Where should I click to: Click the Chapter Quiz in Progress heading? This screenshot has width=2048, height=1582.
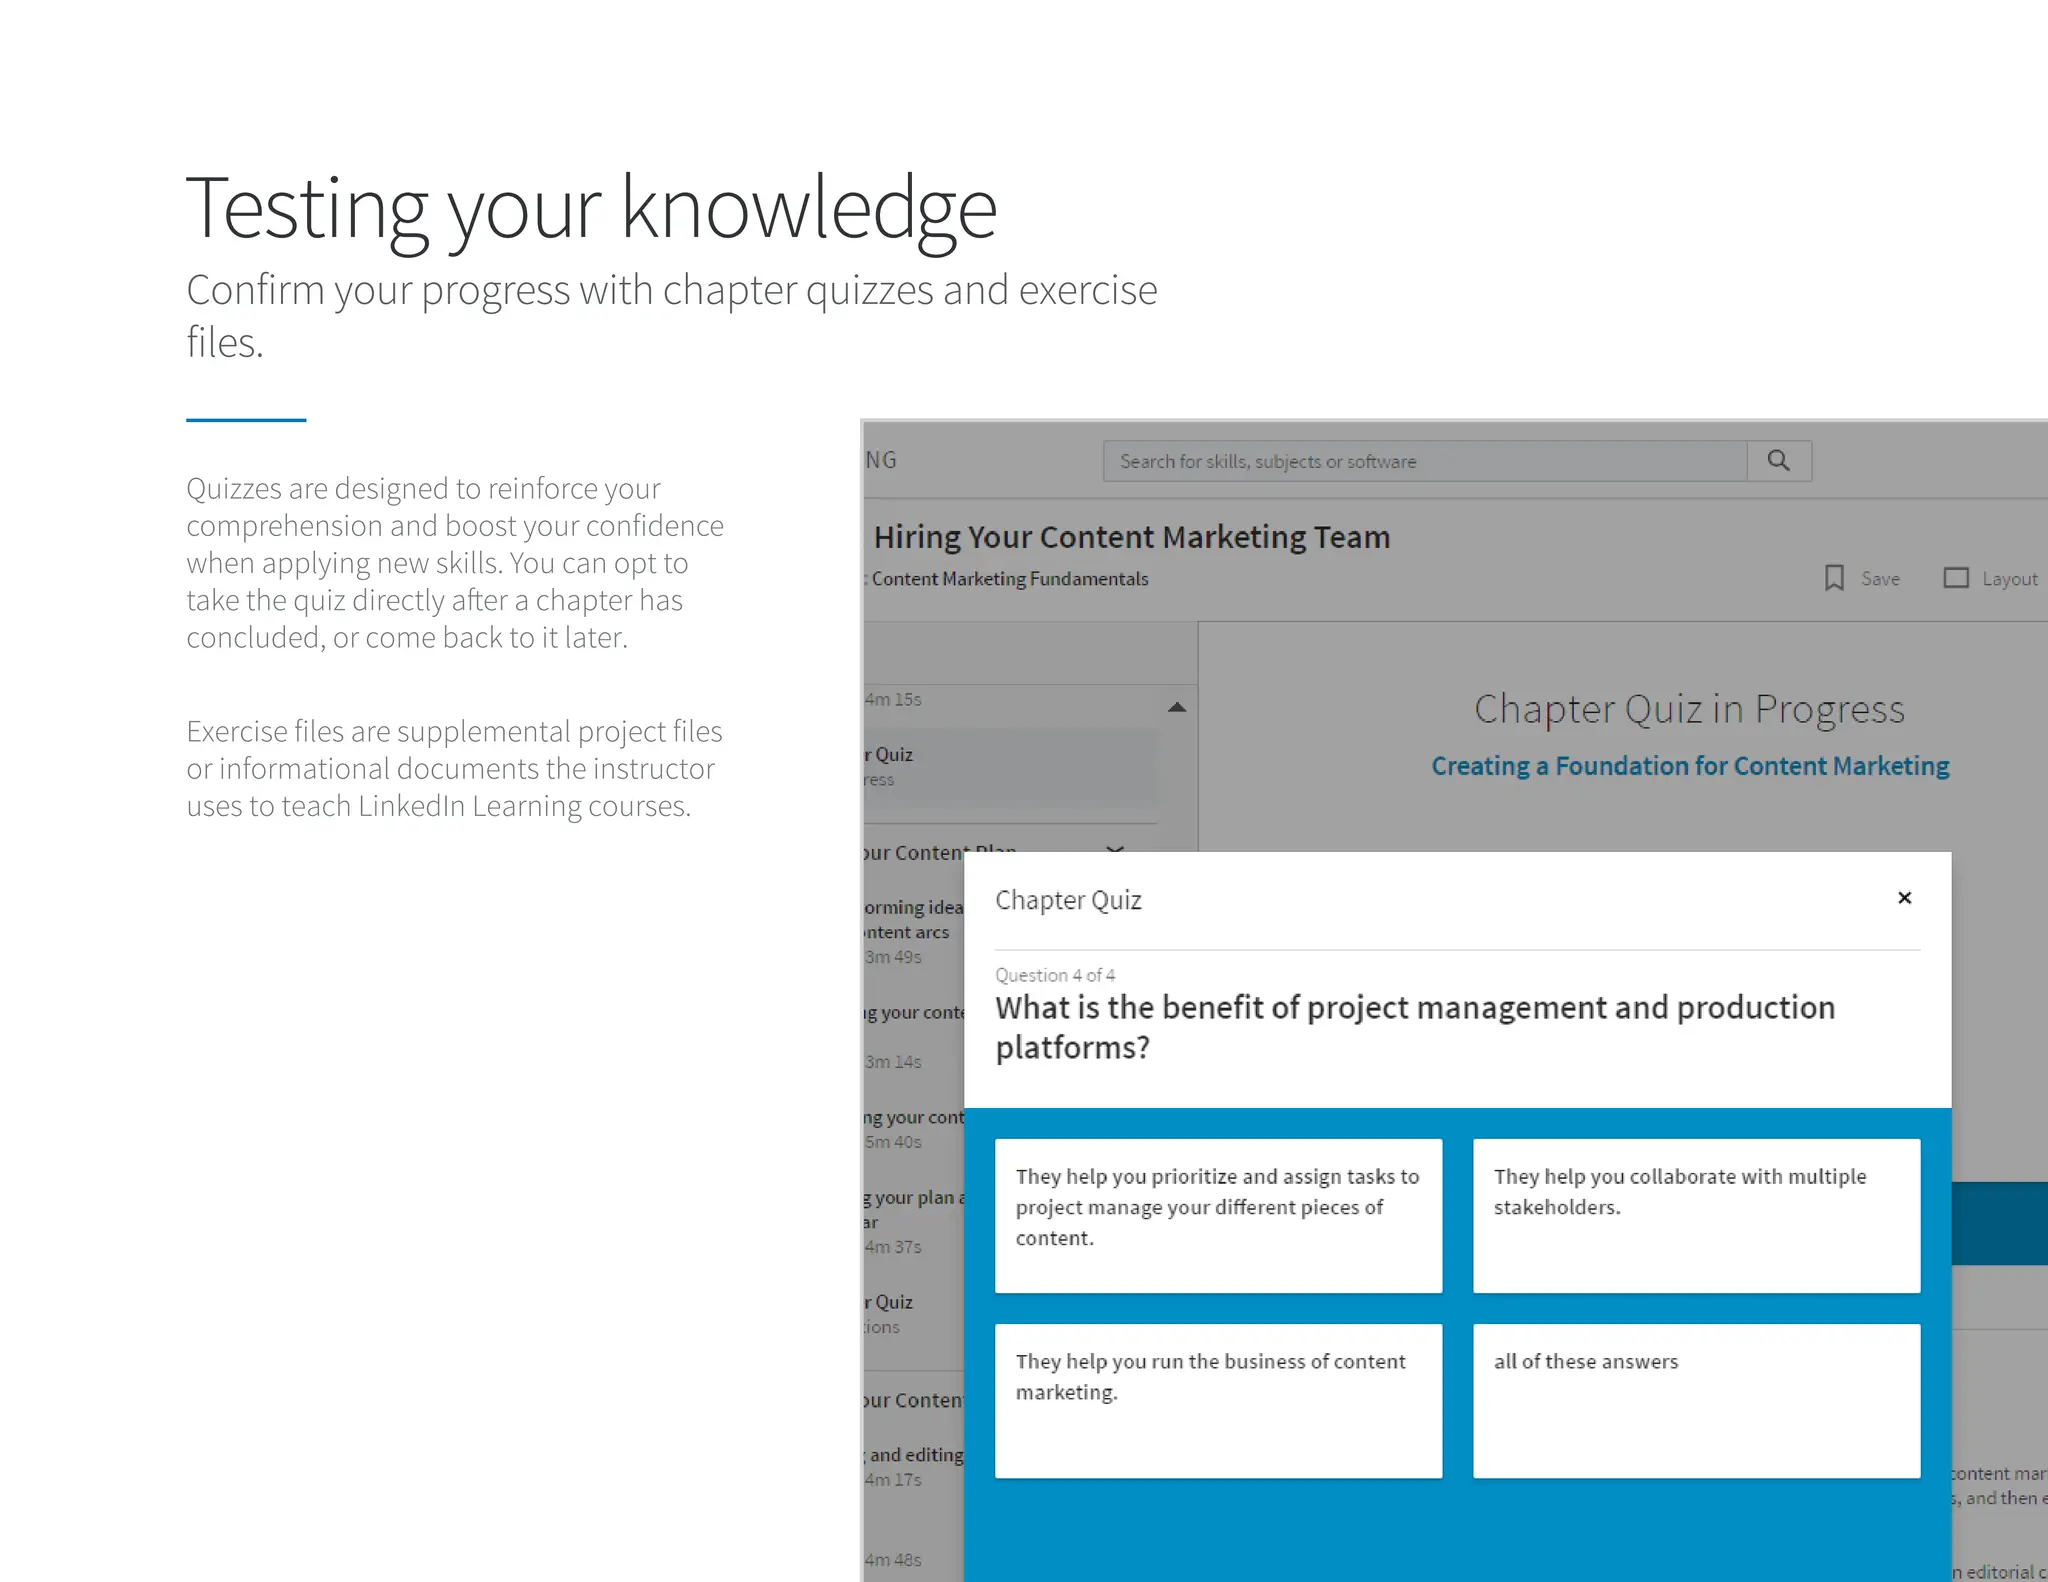click(x=1689, y=709)
